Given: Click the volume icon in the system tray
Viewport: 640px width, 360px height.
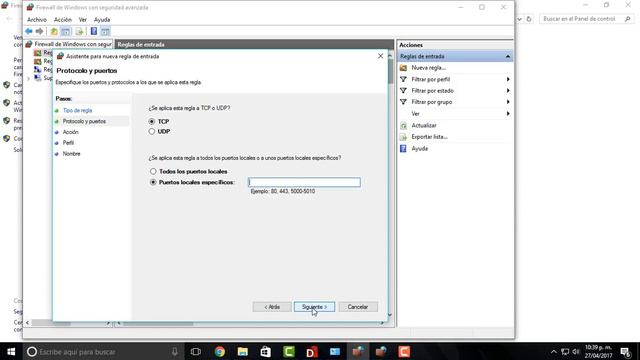Looking at the screenshot, I should 576,351.
